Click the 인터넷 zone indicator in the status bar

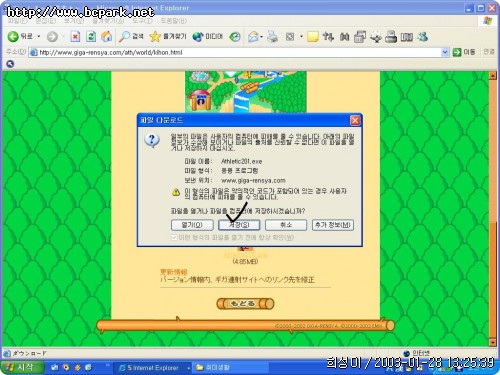coord(417,353)
